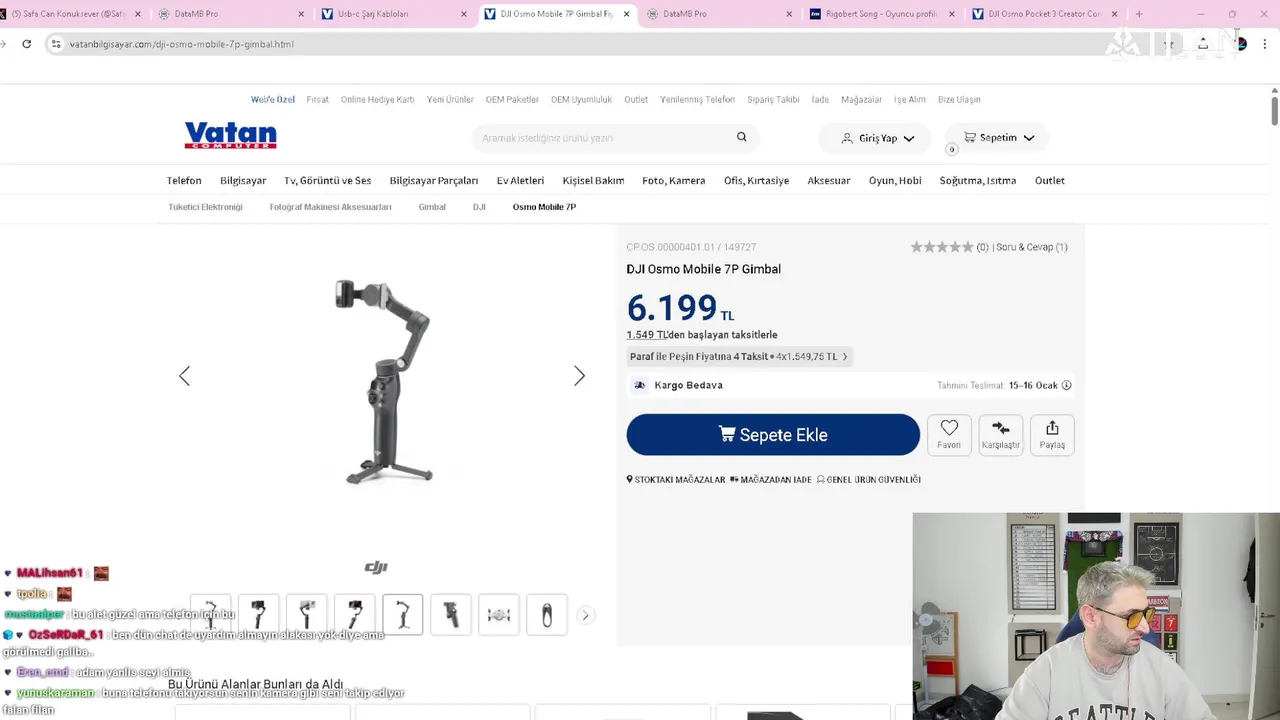Click the product search input field
The width and height of the screenshot is (1280, 720).
pyautogui.click(x=605, y=138)
